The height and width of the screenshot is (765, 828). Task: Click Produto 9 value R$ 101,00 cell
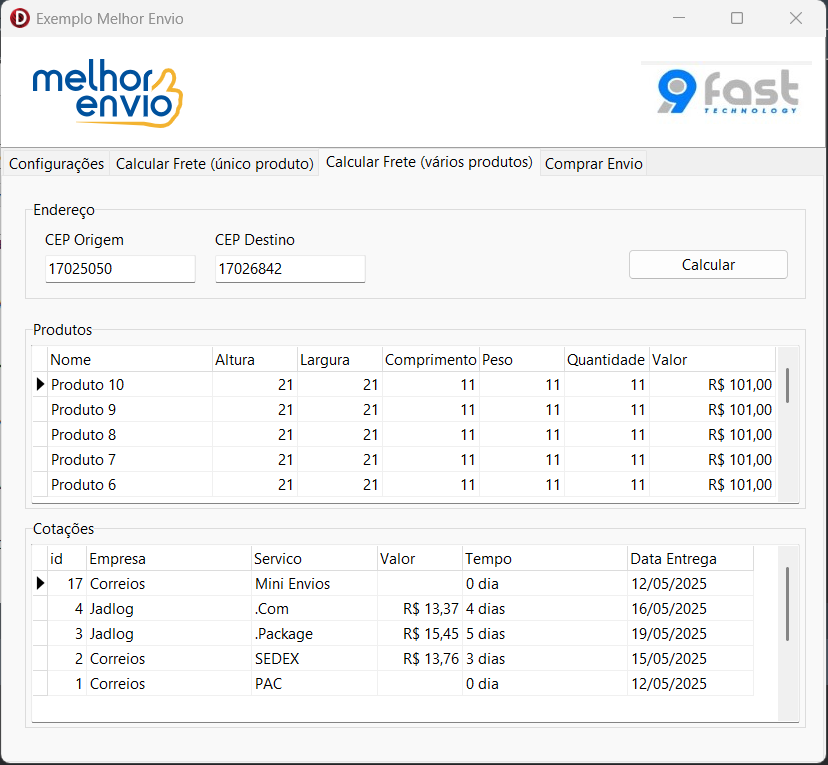[x=712, y=410]
